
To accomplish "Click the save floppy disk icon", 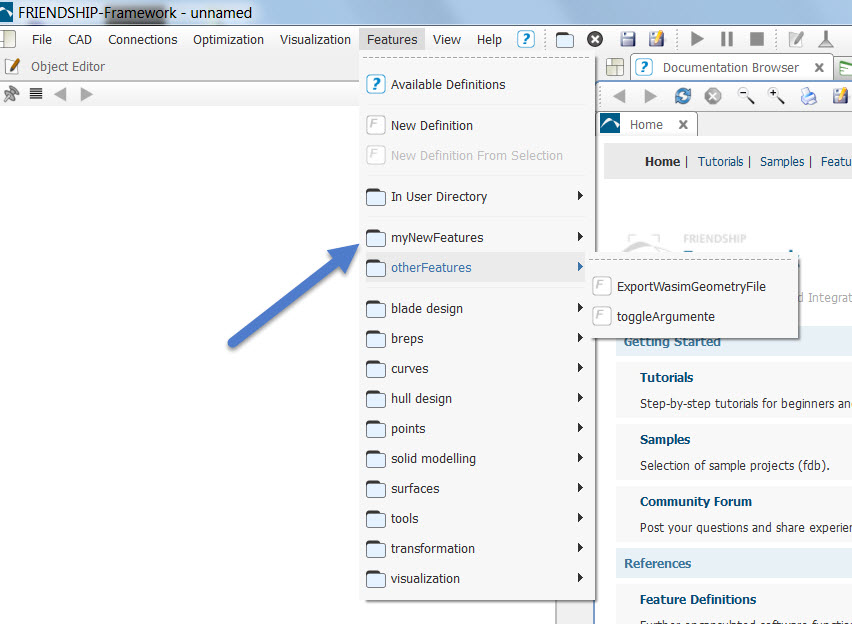I will point(628,39).
